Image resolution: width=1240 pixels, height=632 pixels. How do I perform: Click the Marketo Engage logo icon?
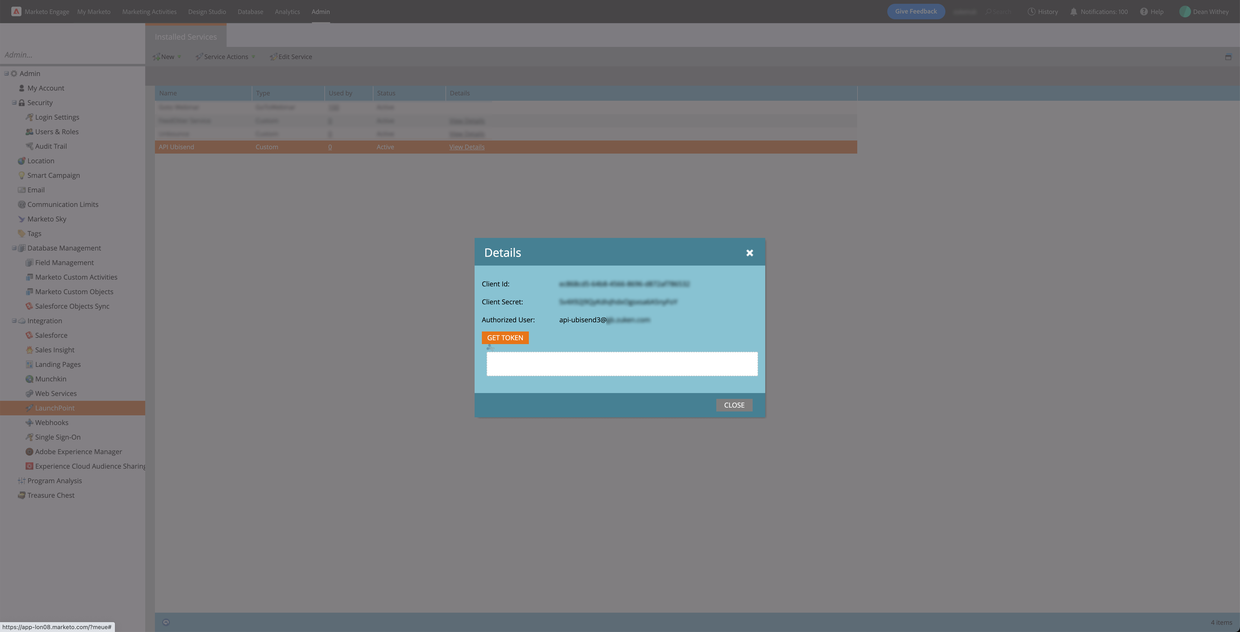16,12
